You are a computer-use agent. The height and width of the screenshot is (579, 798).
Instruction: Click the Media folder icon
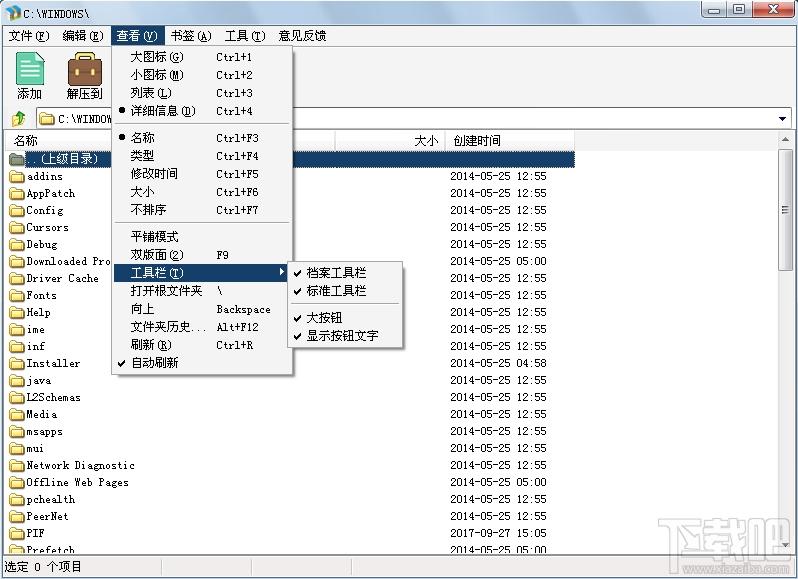pos(17,415)
